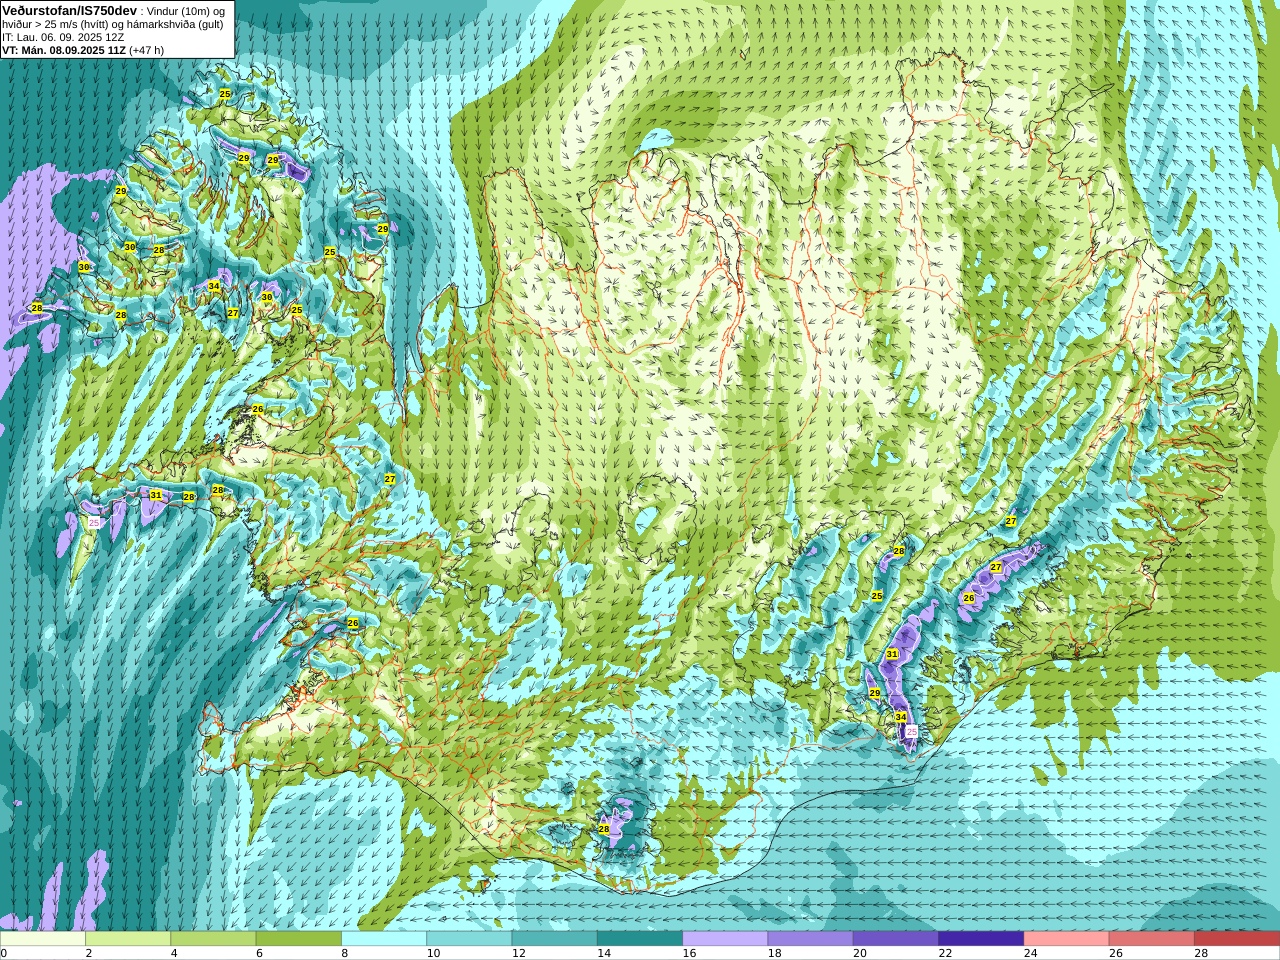Viewport: 1280px width, 960px height.
Task: Click the '8' tick label on the legend scale
Action: tap(345, 953)
